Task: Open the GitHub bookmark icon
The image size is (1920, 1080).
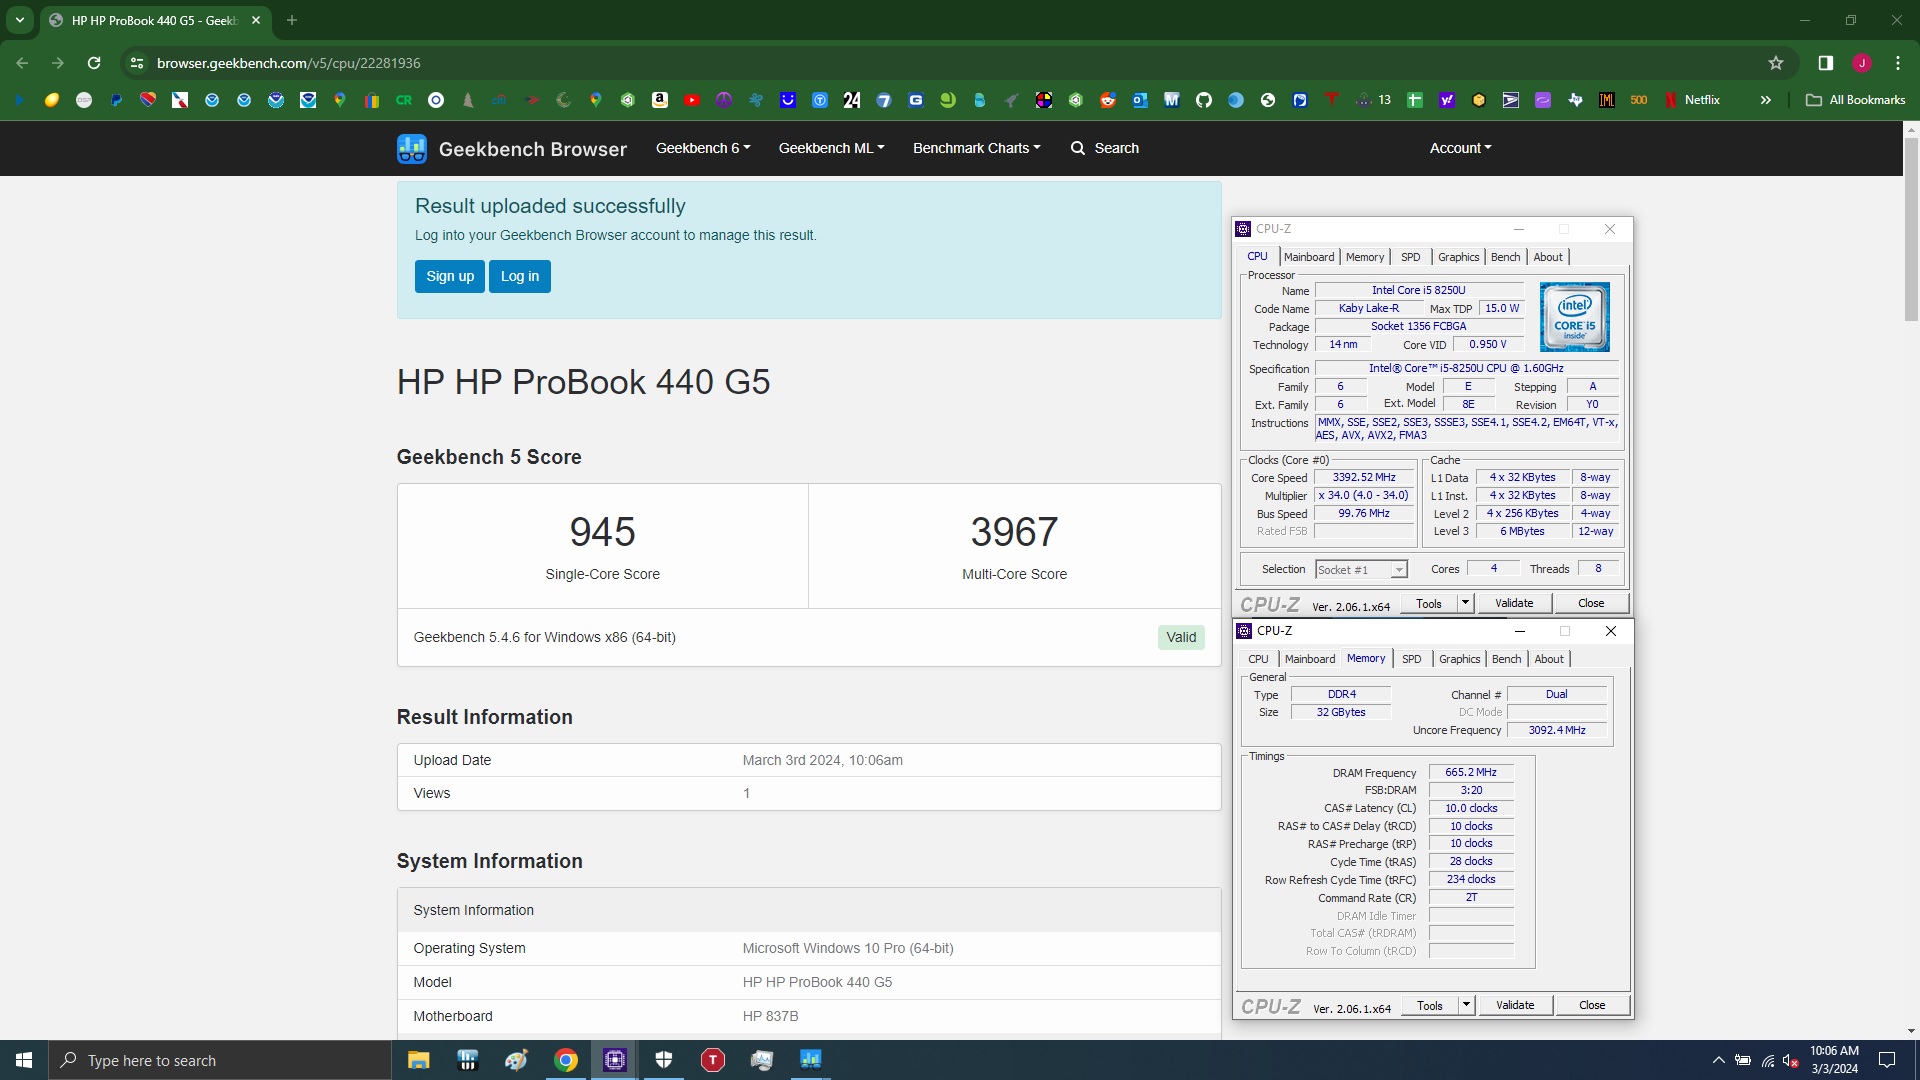Action: pos(1204,100)
